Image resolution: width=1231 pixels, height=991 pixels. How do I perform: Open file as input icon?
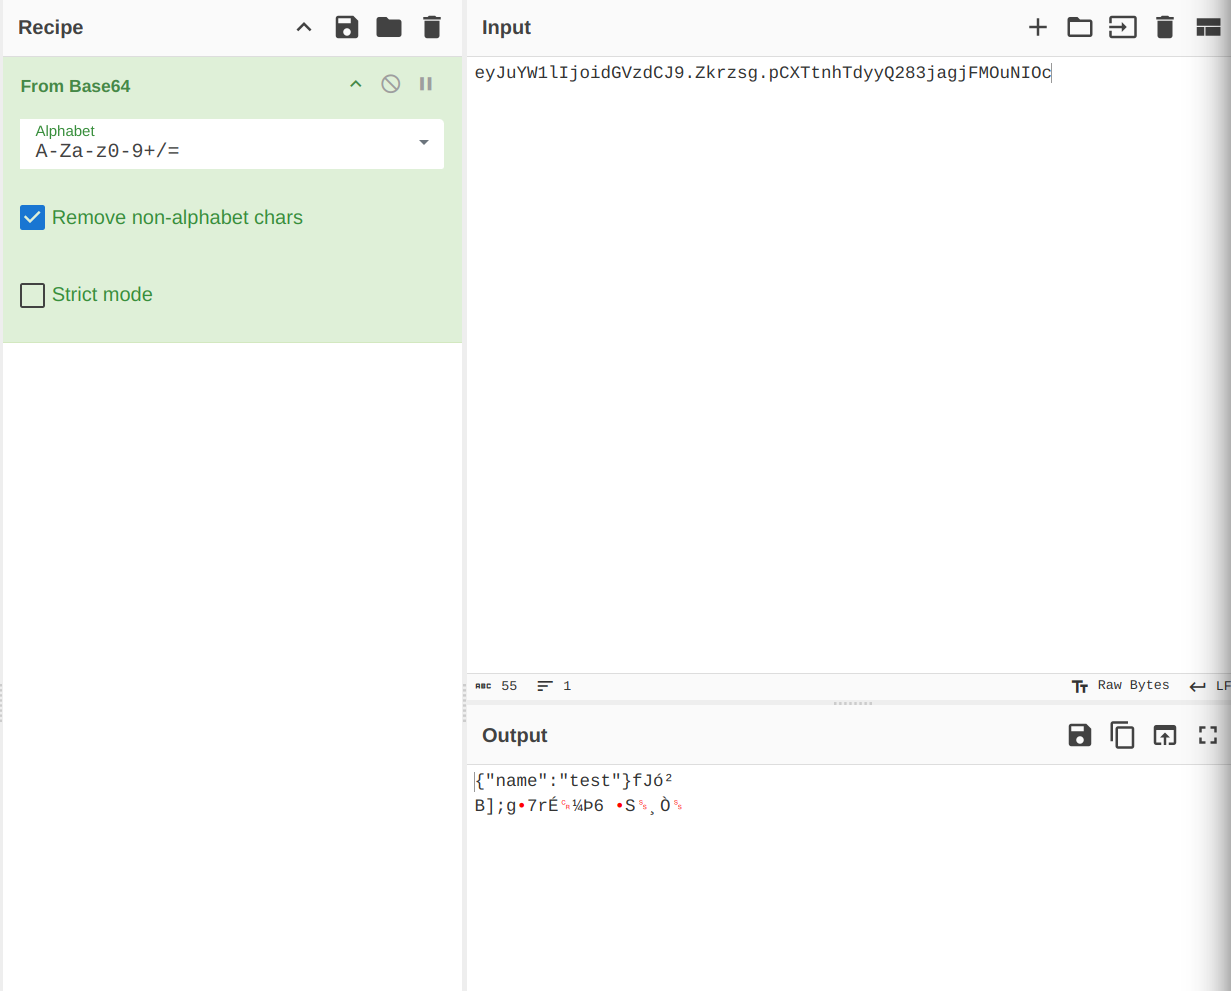point(1123,27)
